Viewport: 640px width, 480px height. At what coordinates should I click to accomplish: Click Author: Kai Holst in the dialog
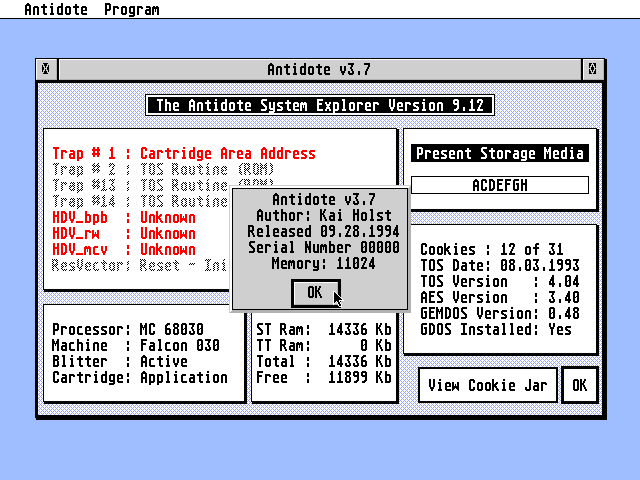[324, 215]
